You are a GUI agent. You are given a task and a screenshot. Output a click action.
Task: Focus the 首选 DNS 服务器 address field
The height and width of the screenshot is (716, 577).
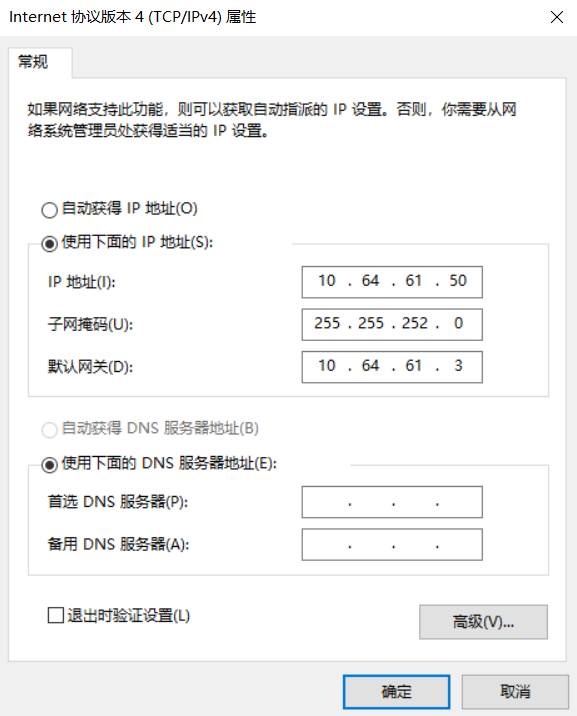(x=392, y=502)
